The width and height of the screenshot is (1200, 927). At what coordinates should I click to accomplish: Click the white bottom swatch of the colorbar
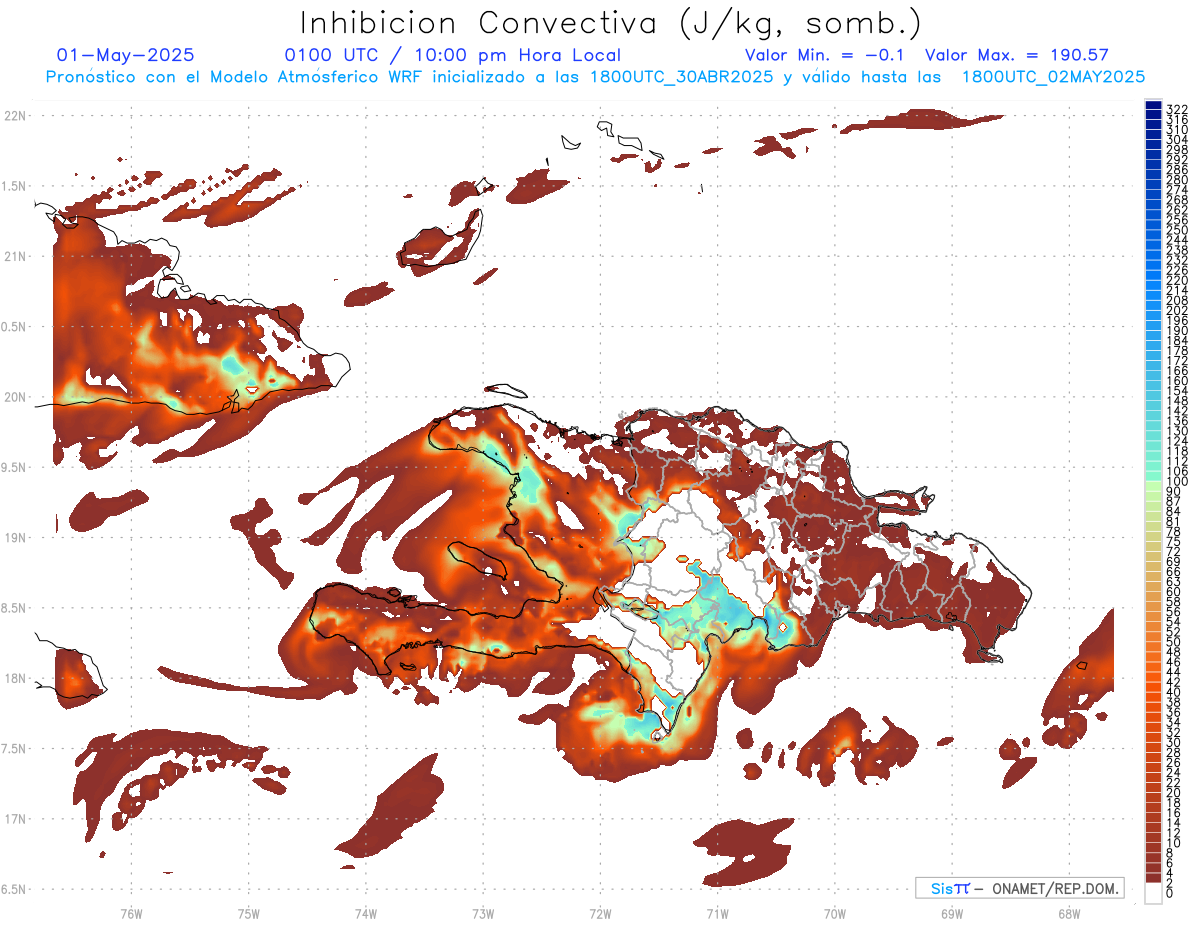[1153, 892]
